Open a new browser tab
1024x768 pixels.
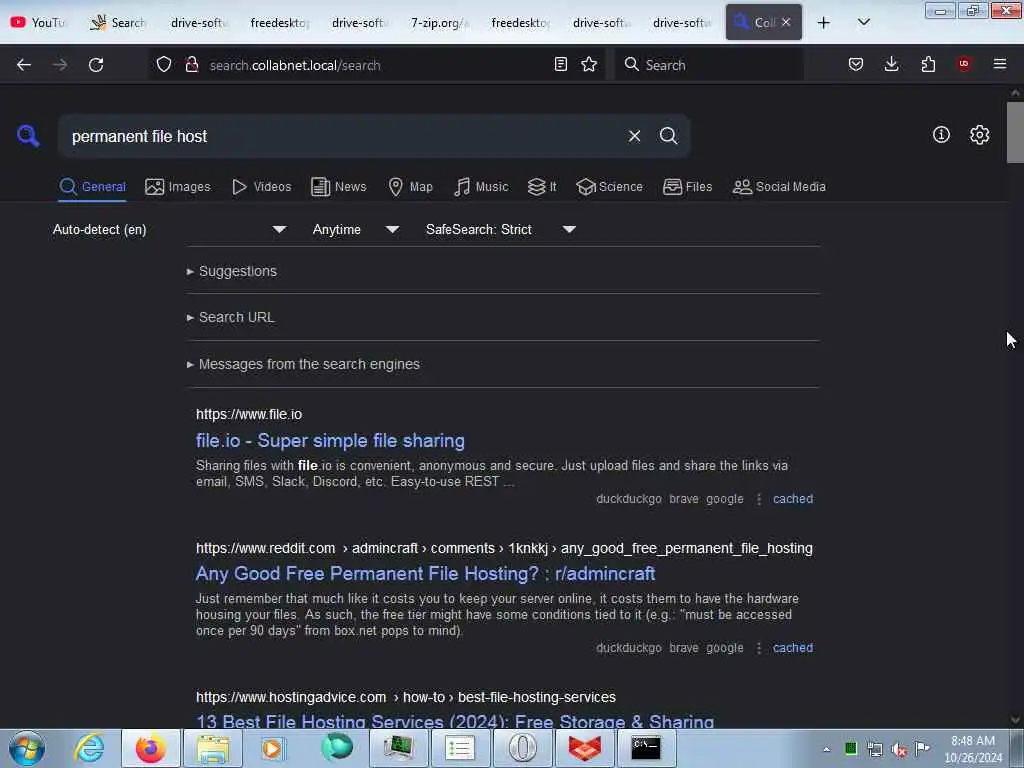[x=824, y=23]
